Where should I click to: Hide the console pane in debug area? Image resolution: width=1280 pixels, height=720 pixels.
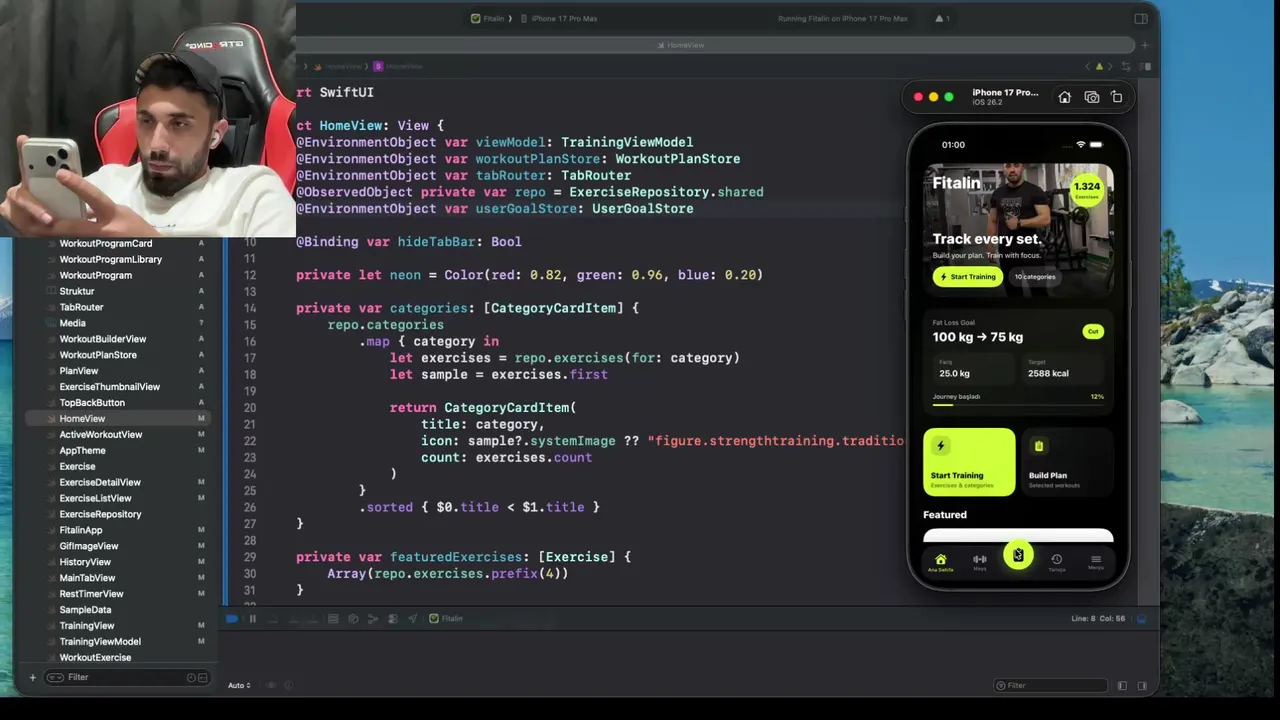point(1142,685)
